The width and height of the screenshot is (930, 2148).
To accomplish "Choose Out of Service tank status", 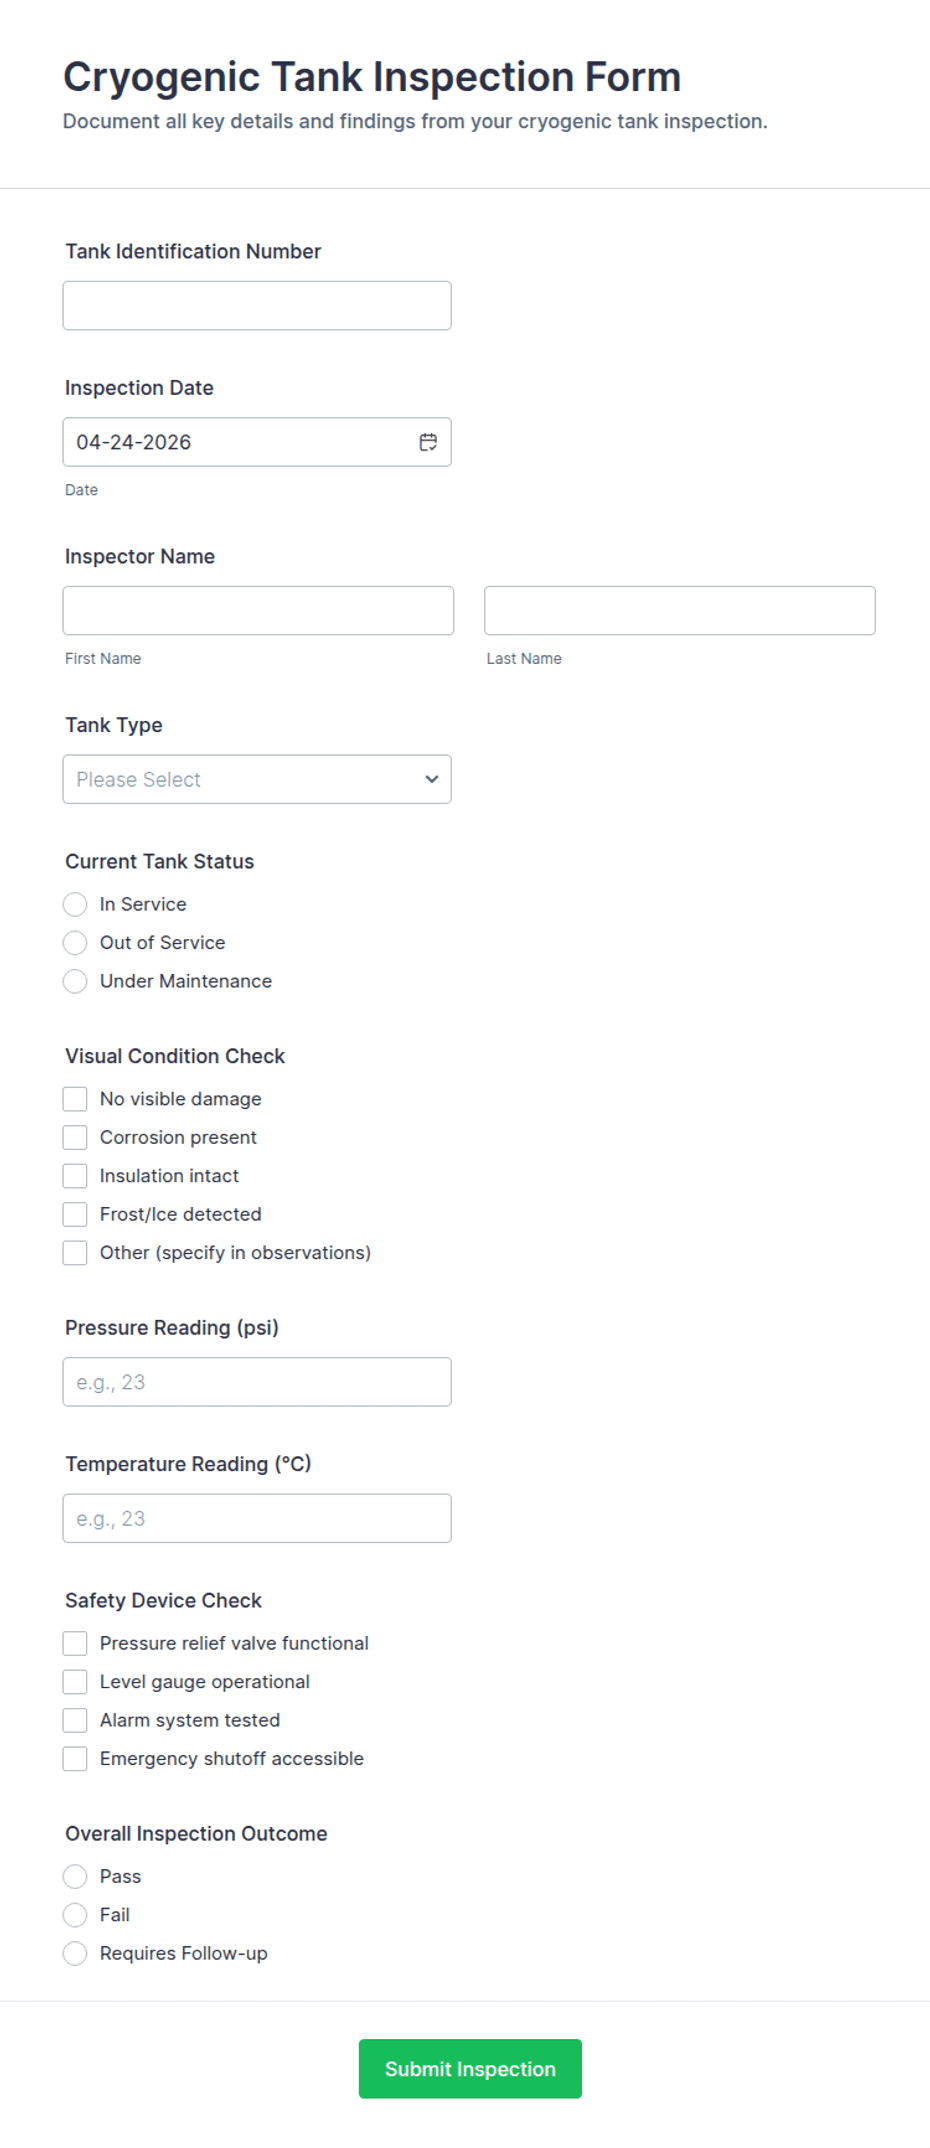I will pos(75,942).
